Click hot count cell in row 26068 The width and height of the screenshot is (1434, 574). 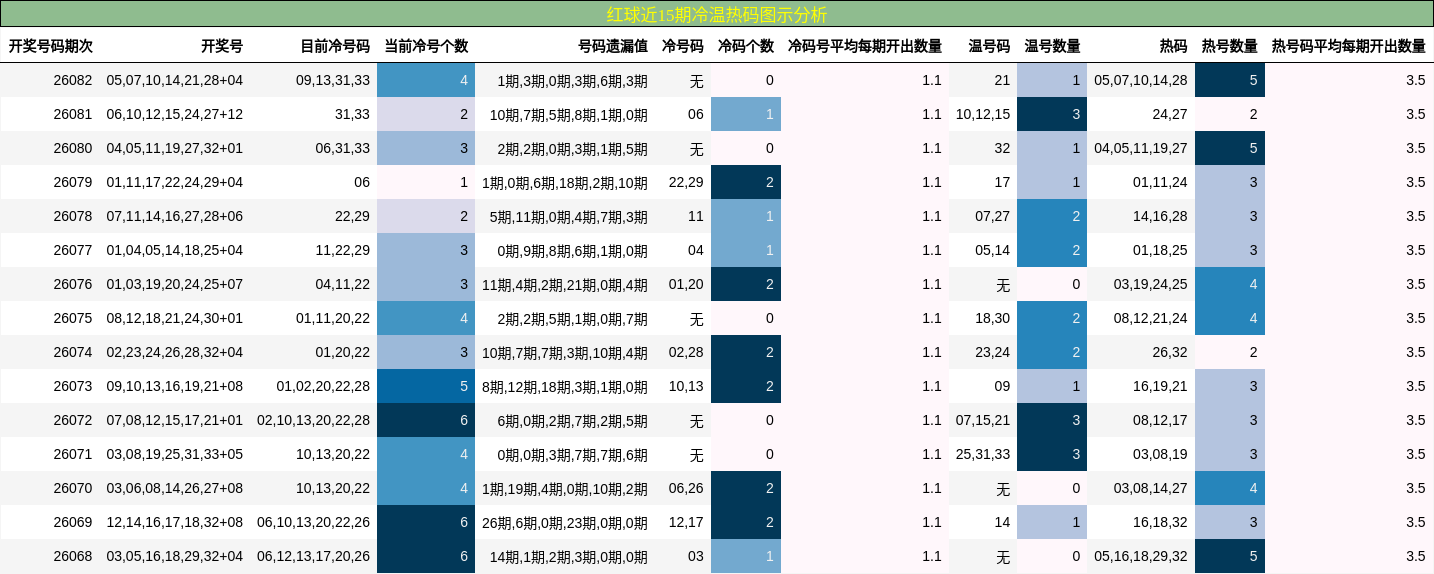click(x=1230, y=556)
